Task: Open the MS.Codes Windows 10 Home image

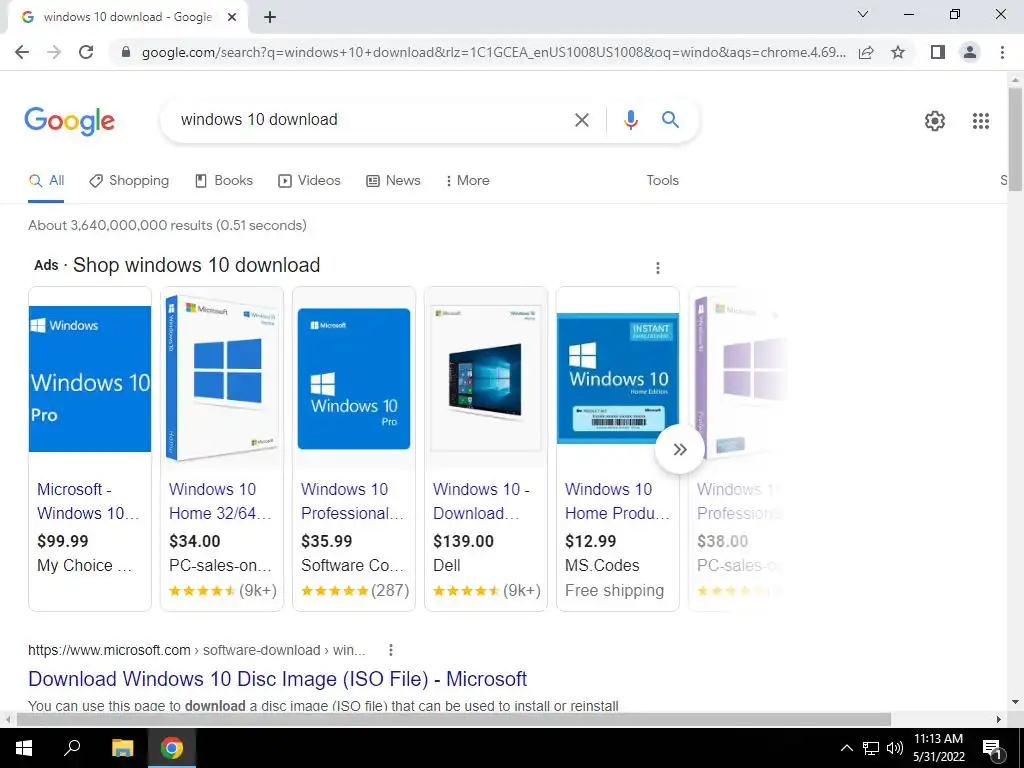Action: [x=618, y=378]
